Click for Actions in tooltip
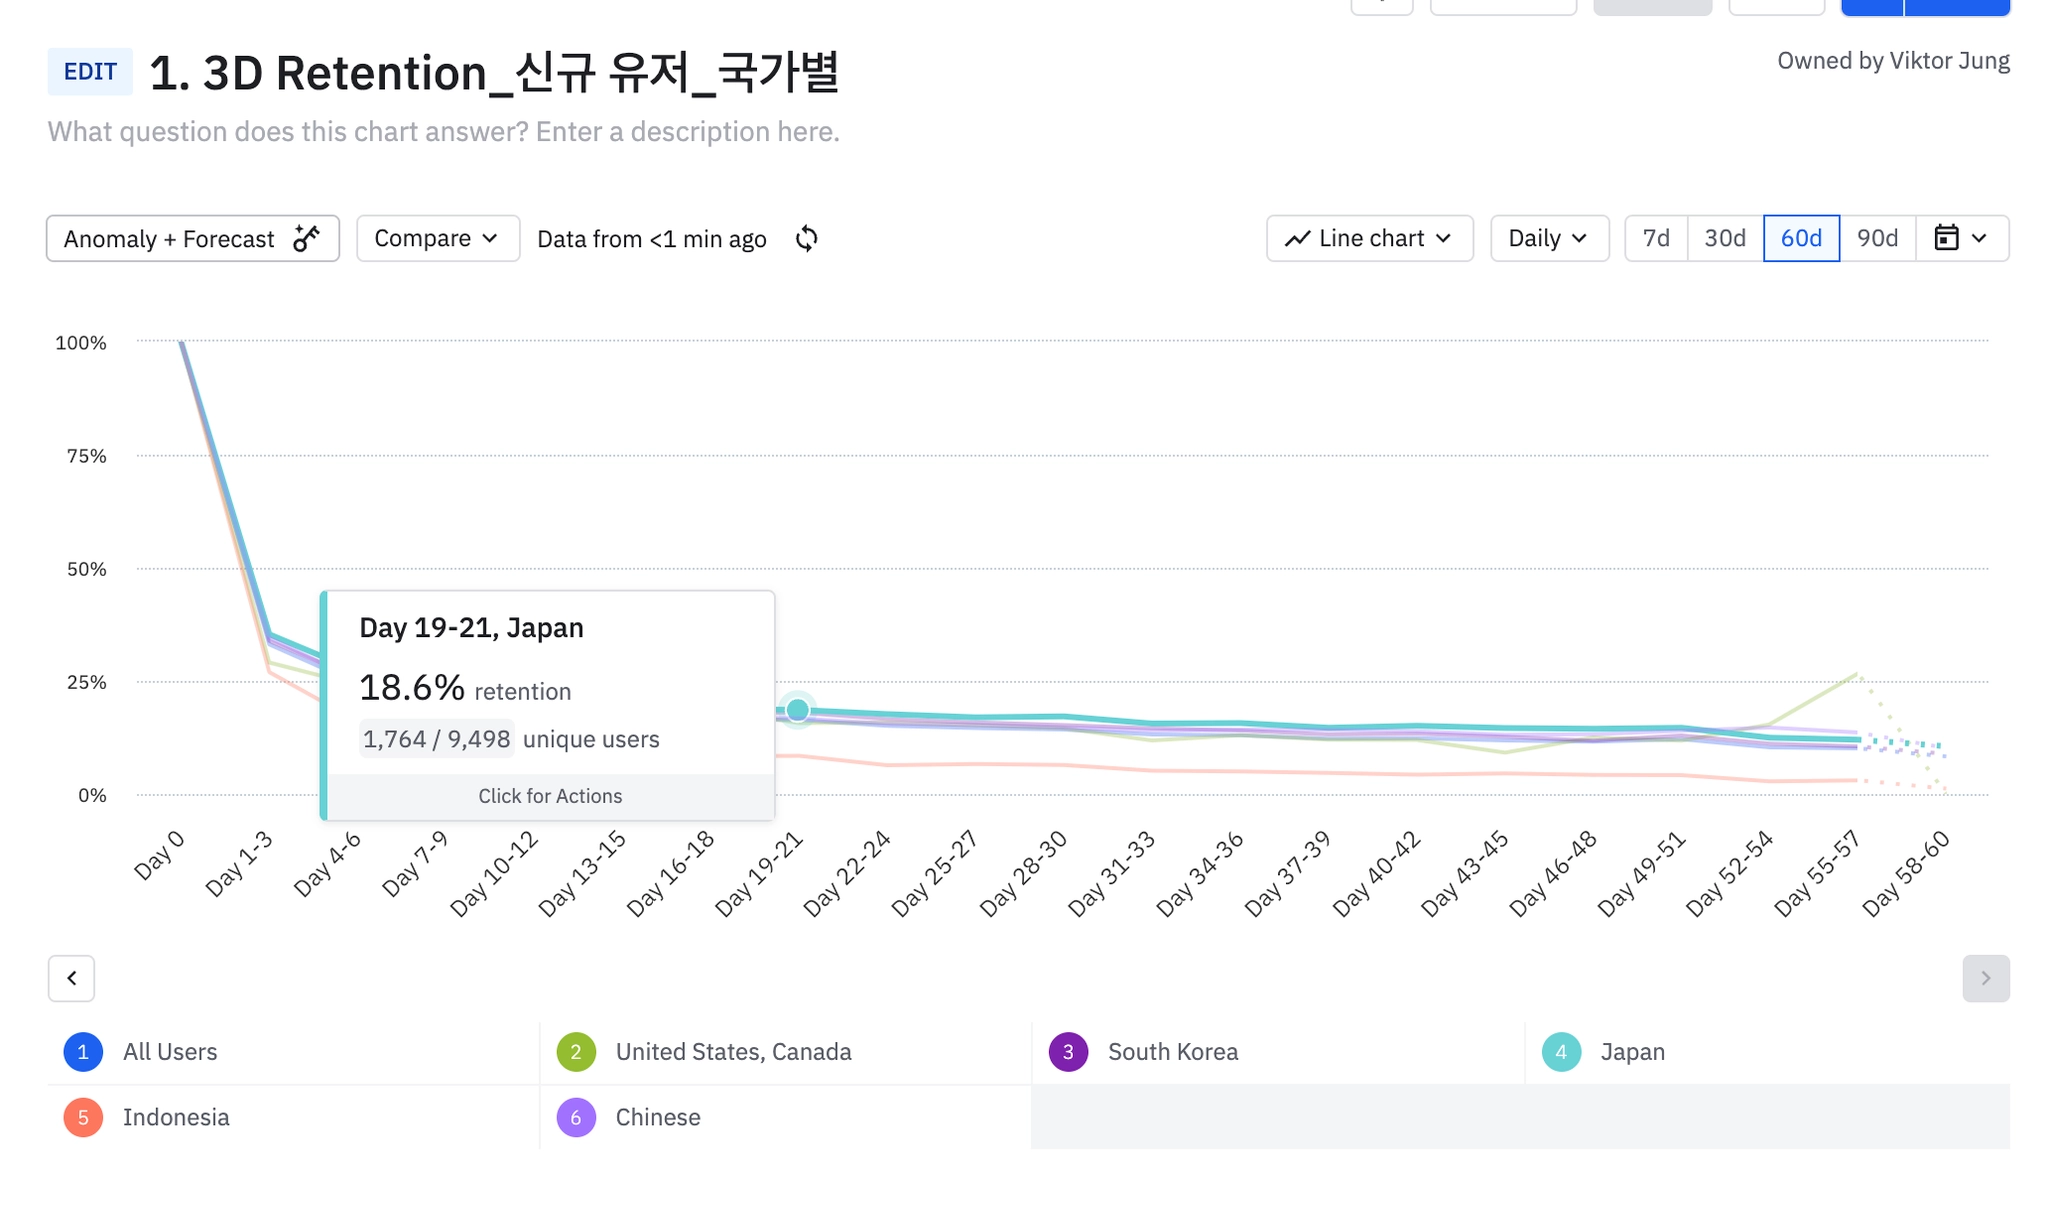The image size is (2048, 1209). (550, 796)
